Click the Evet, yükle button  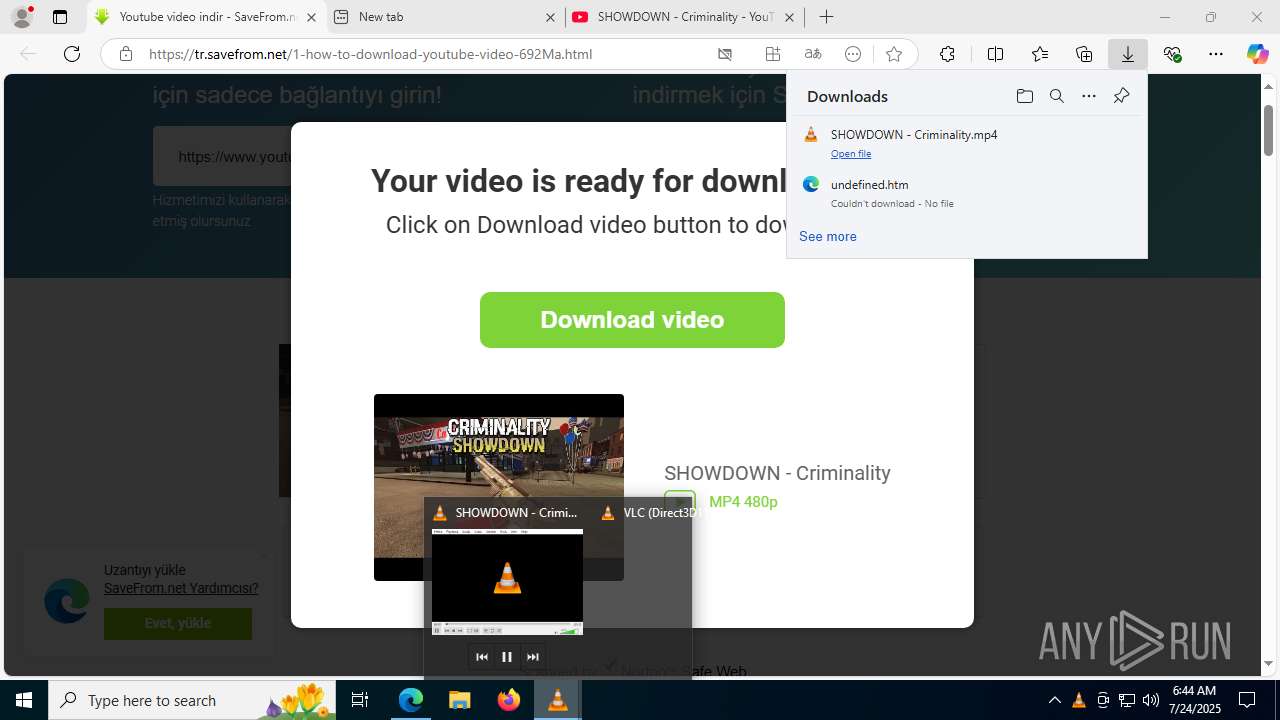[x=178, y=623]
